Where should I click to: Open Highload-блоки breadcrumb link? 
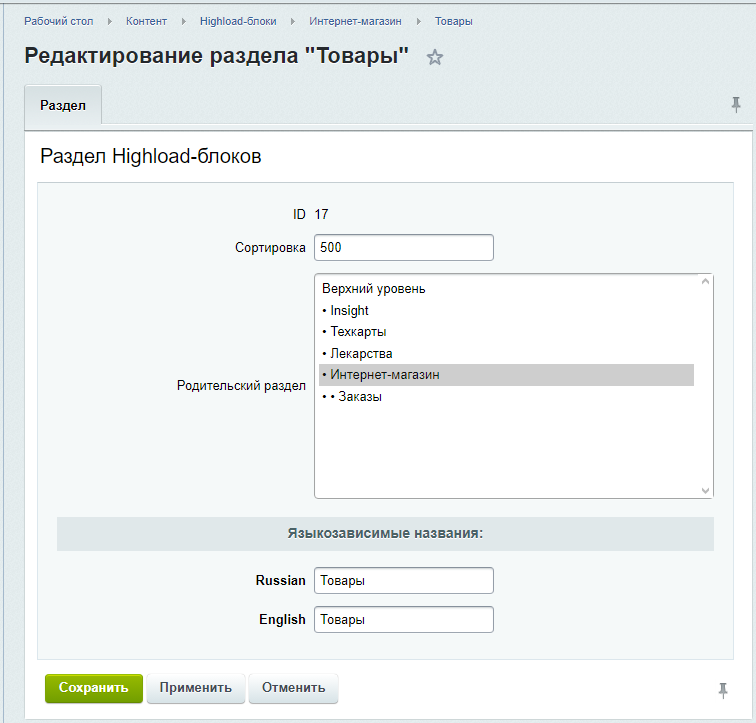(238, 21)
